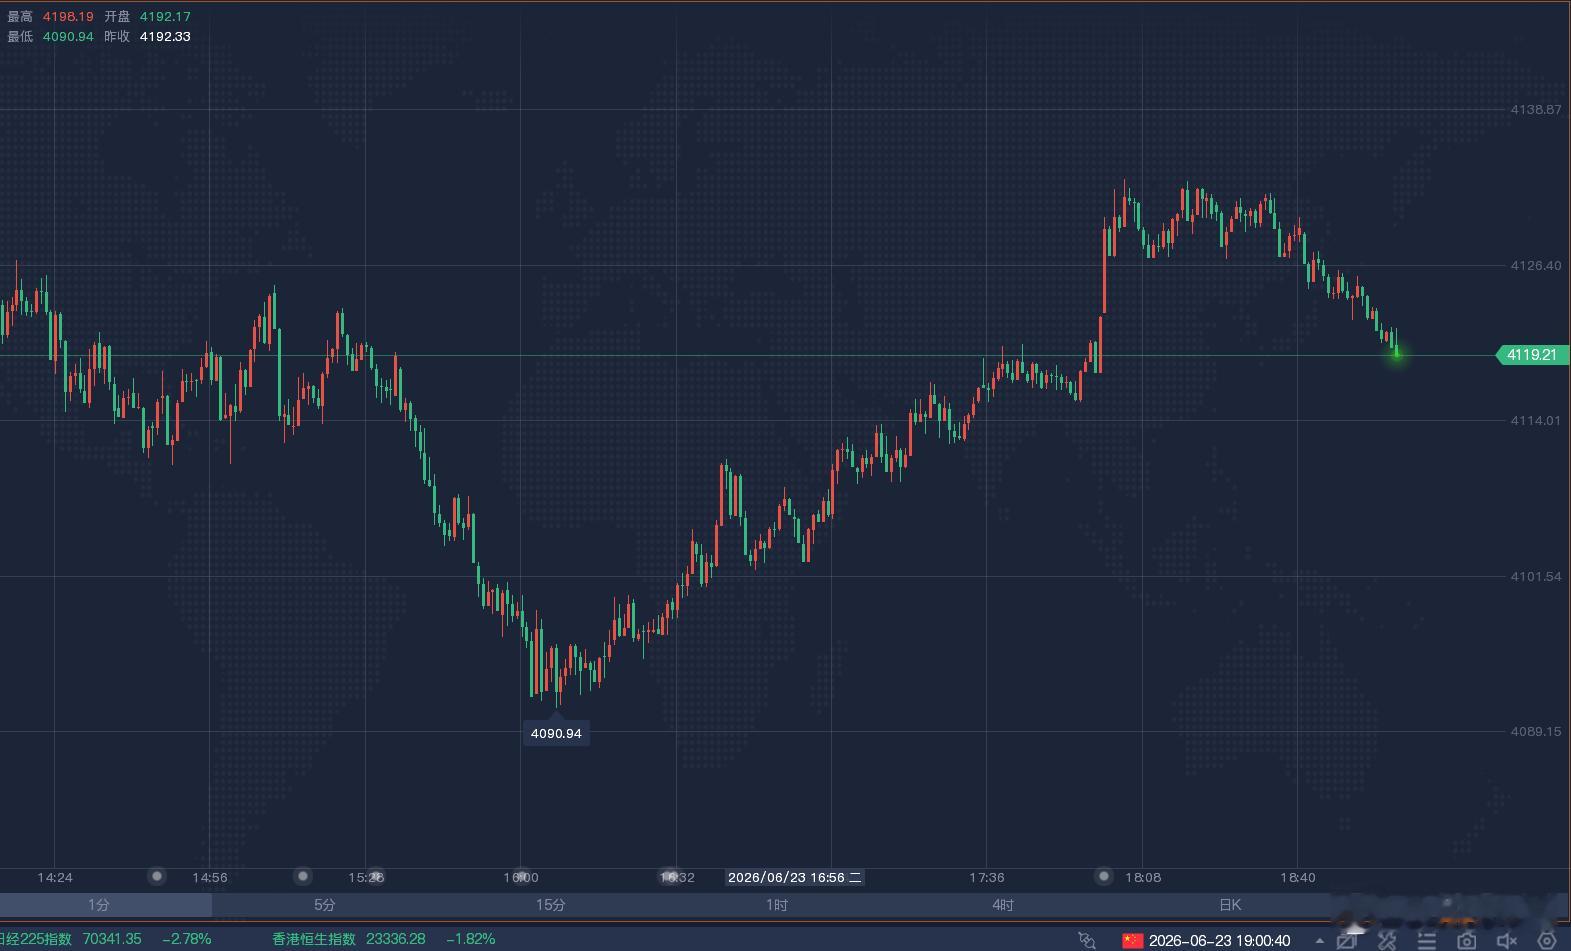Open the slashed window display icon
The width and height of the screenshot is (1571, 951).
1347,940
